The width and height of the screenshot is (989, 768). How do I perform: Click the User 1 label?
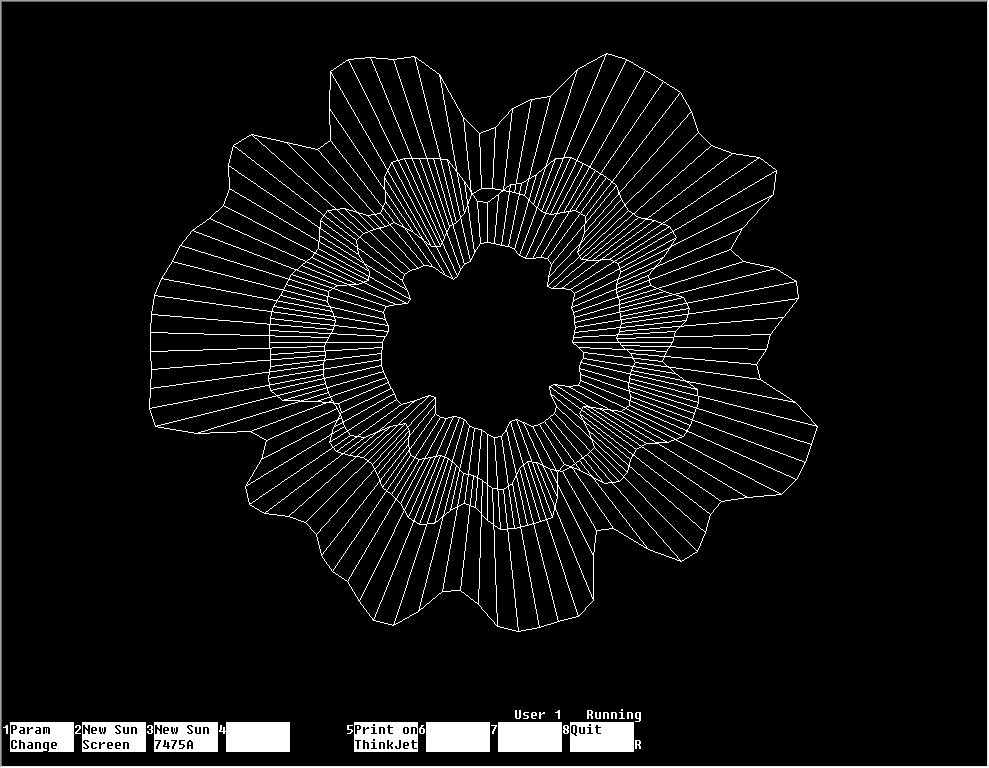[538, 715]
